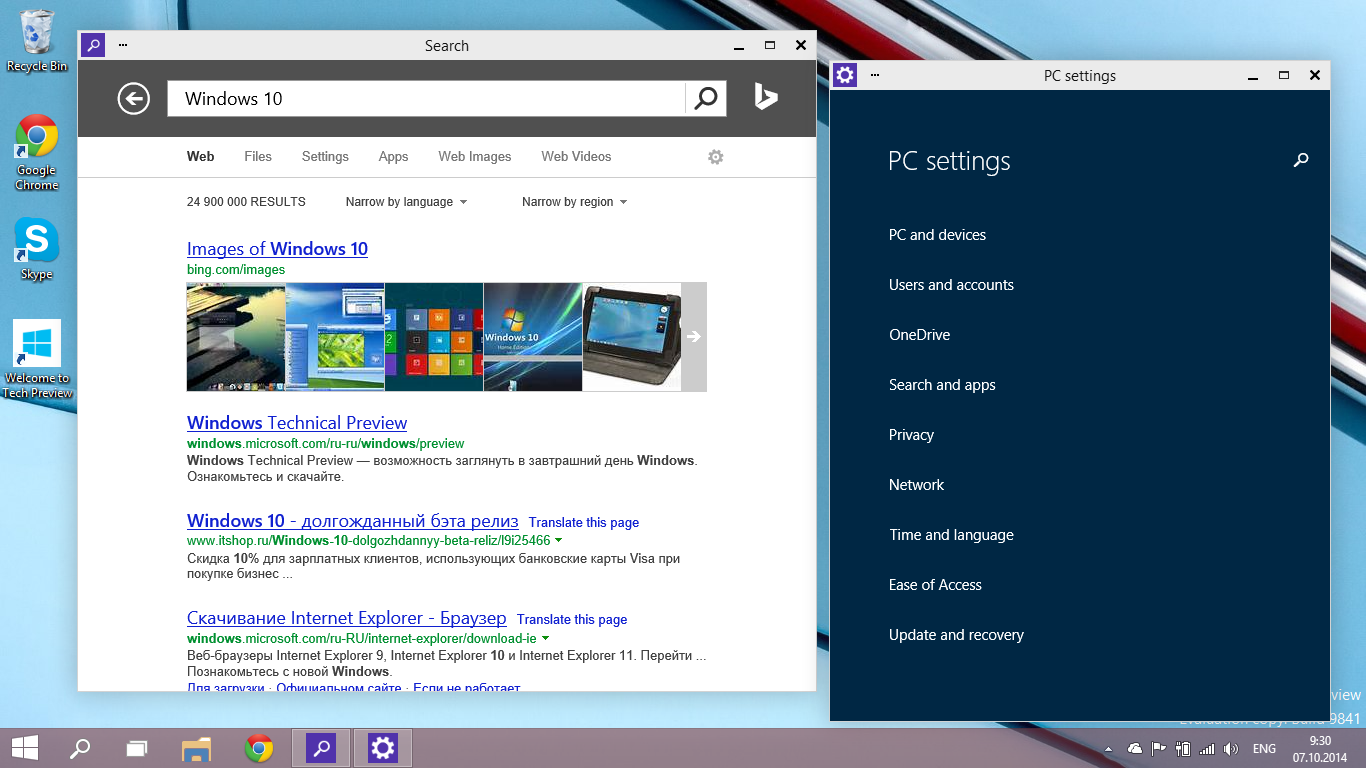Show hidden system tray icons arrow
This screenshot has height=768, width=1366.
(x=1108, y=749)
